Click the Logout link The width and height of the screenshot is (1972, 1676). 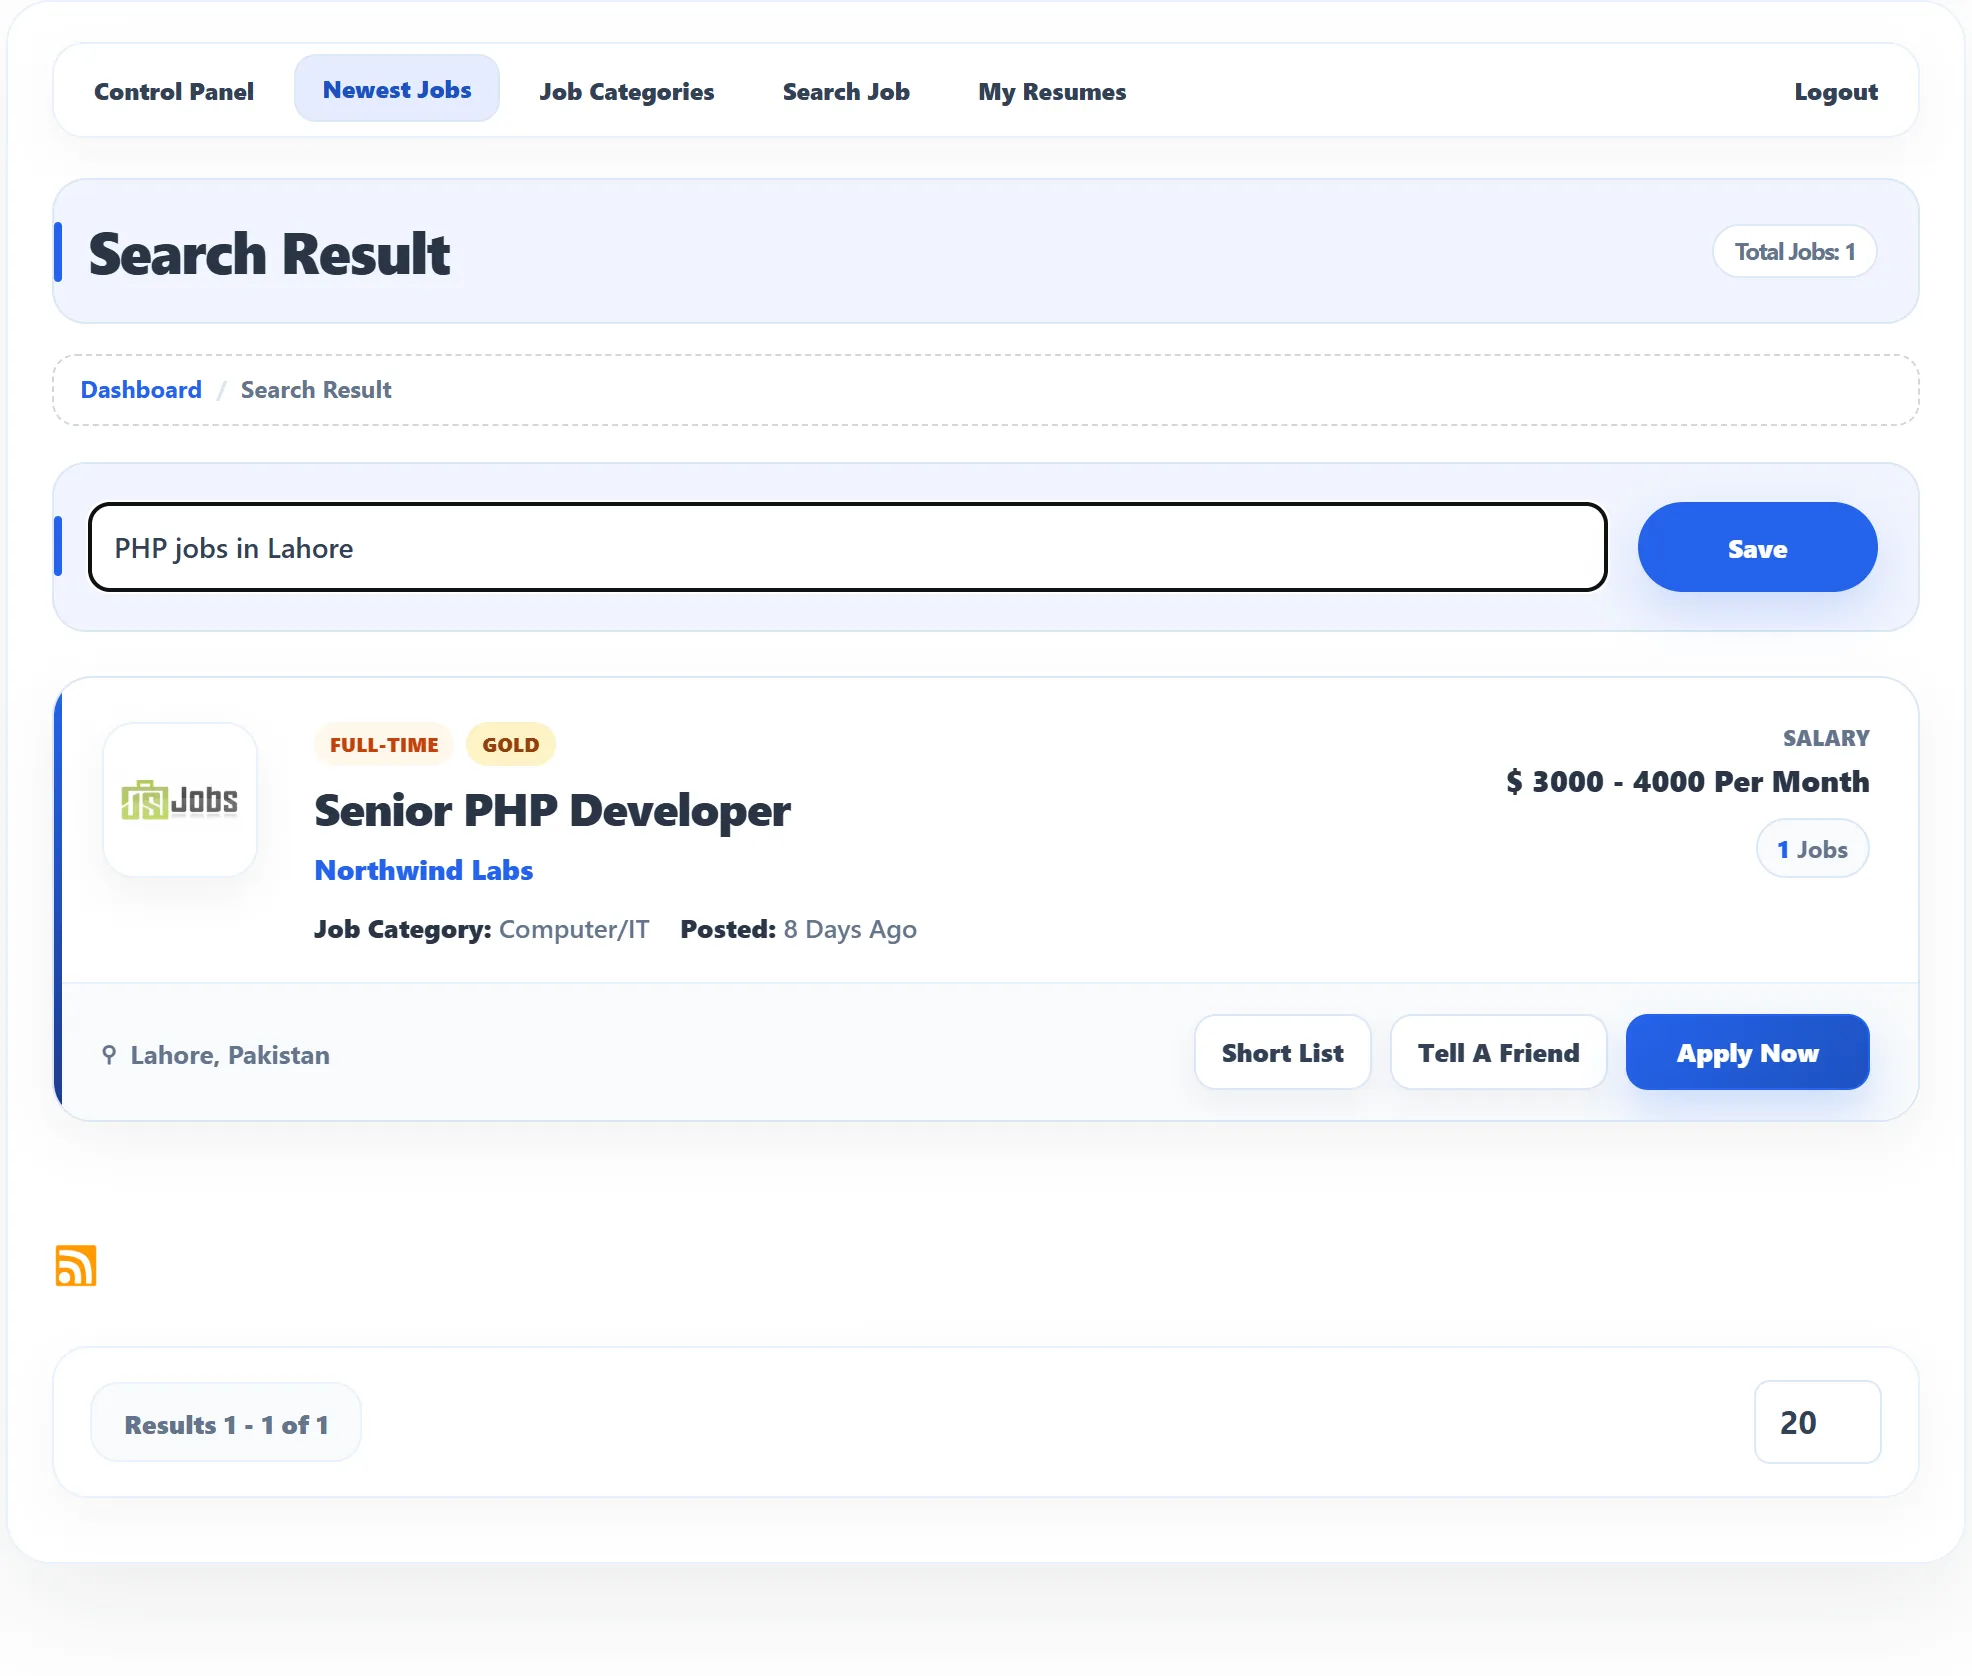tap(1836, 91)
